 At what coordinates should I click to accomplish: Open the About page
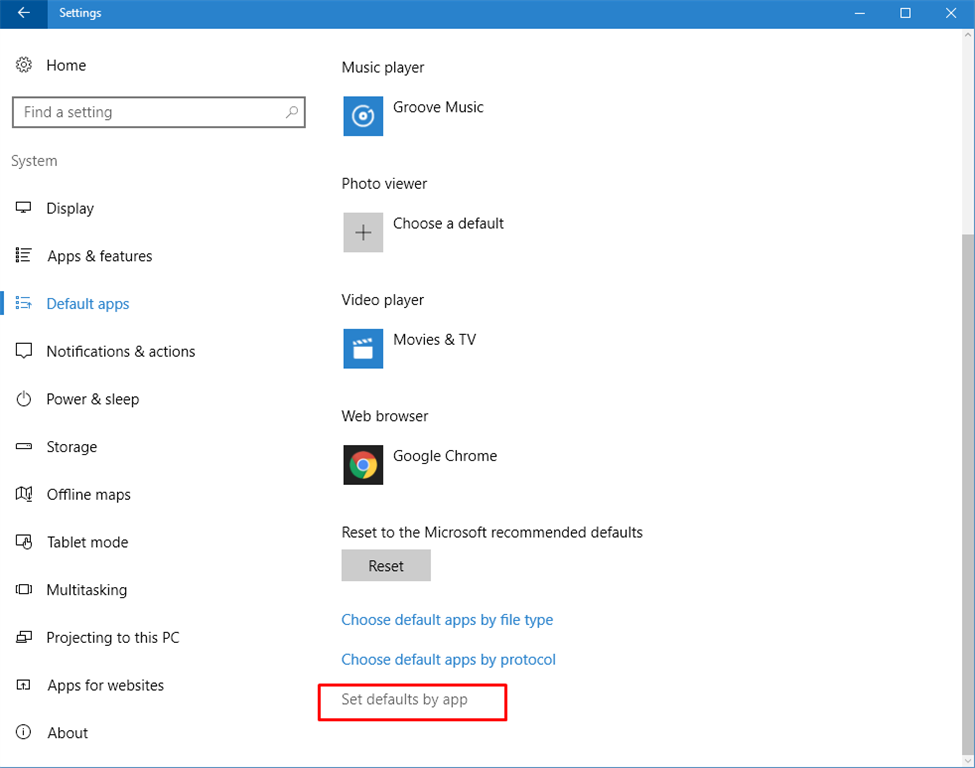tap(68, 733)
